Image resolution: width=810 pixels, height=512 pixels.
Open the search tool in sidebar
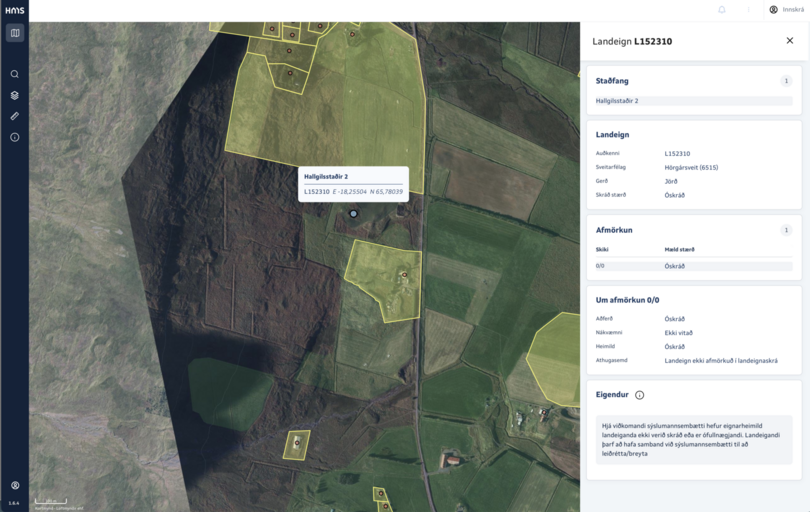click(15, 74)
